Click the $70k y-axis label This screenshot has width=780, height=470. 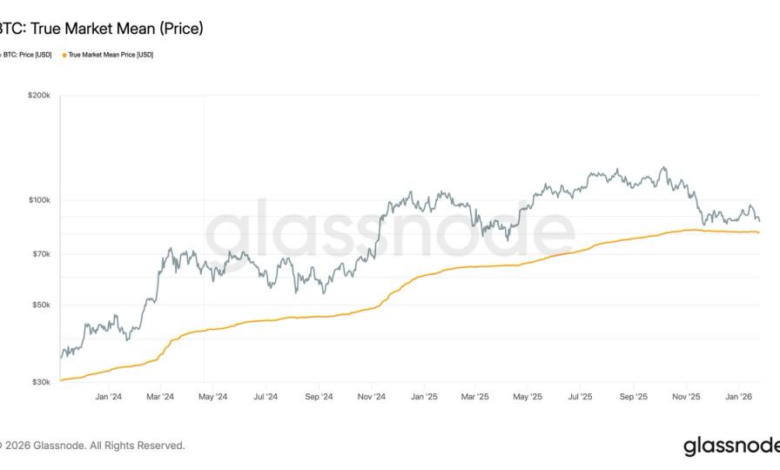40,254
